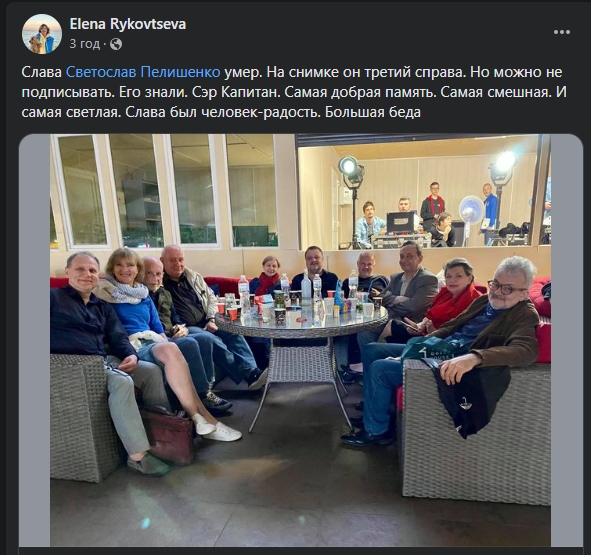
Task: Click the gray bar left of photo
Action: (34, 340)
